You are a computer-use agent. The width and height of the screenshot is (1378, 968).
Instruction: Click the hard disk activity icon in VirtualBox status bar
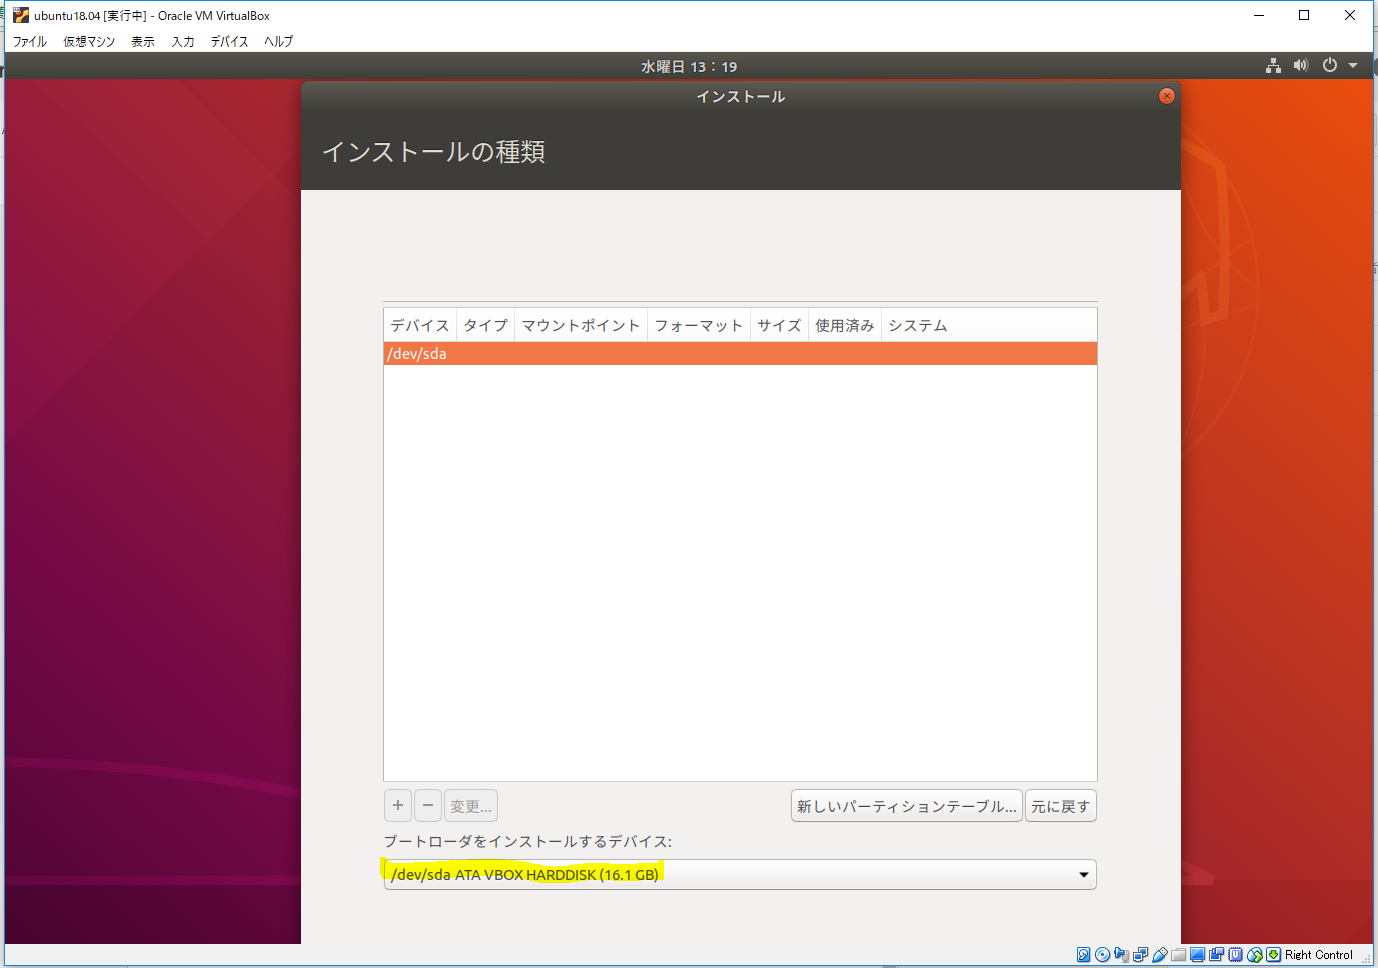[1083, 955]
